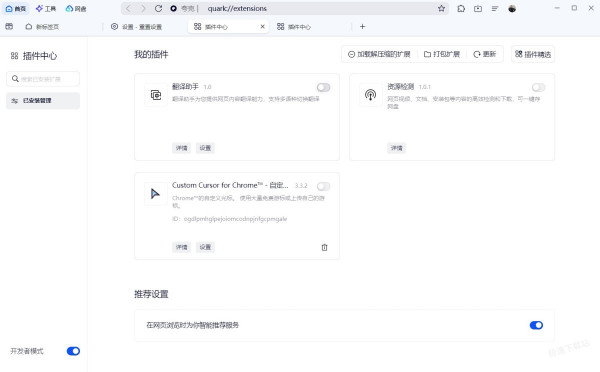Open details of resource detection extension
Viewport: 600px width, 372px height.
coord(397,148)
